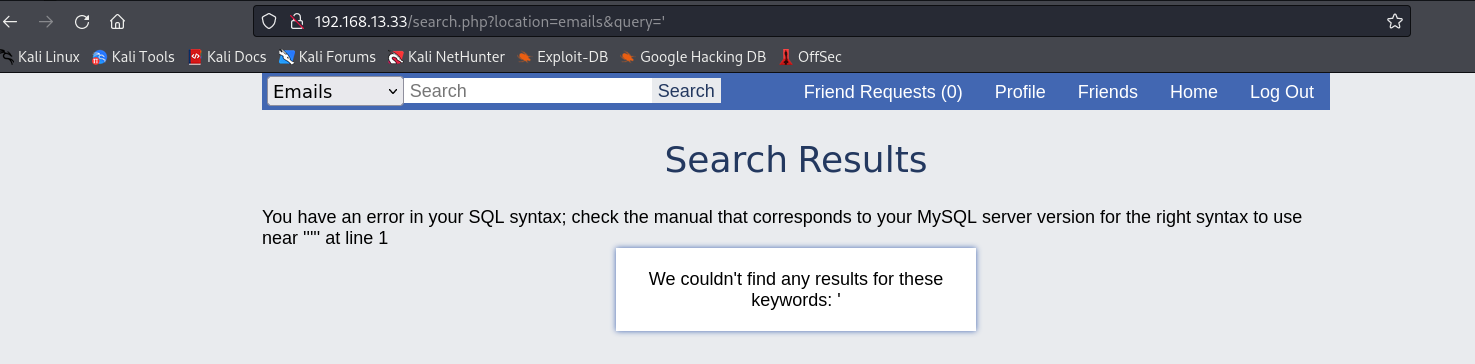Click the insecure connection padlock icon
The width and height of the screenshot is (1475, 364).
(295, 21)
